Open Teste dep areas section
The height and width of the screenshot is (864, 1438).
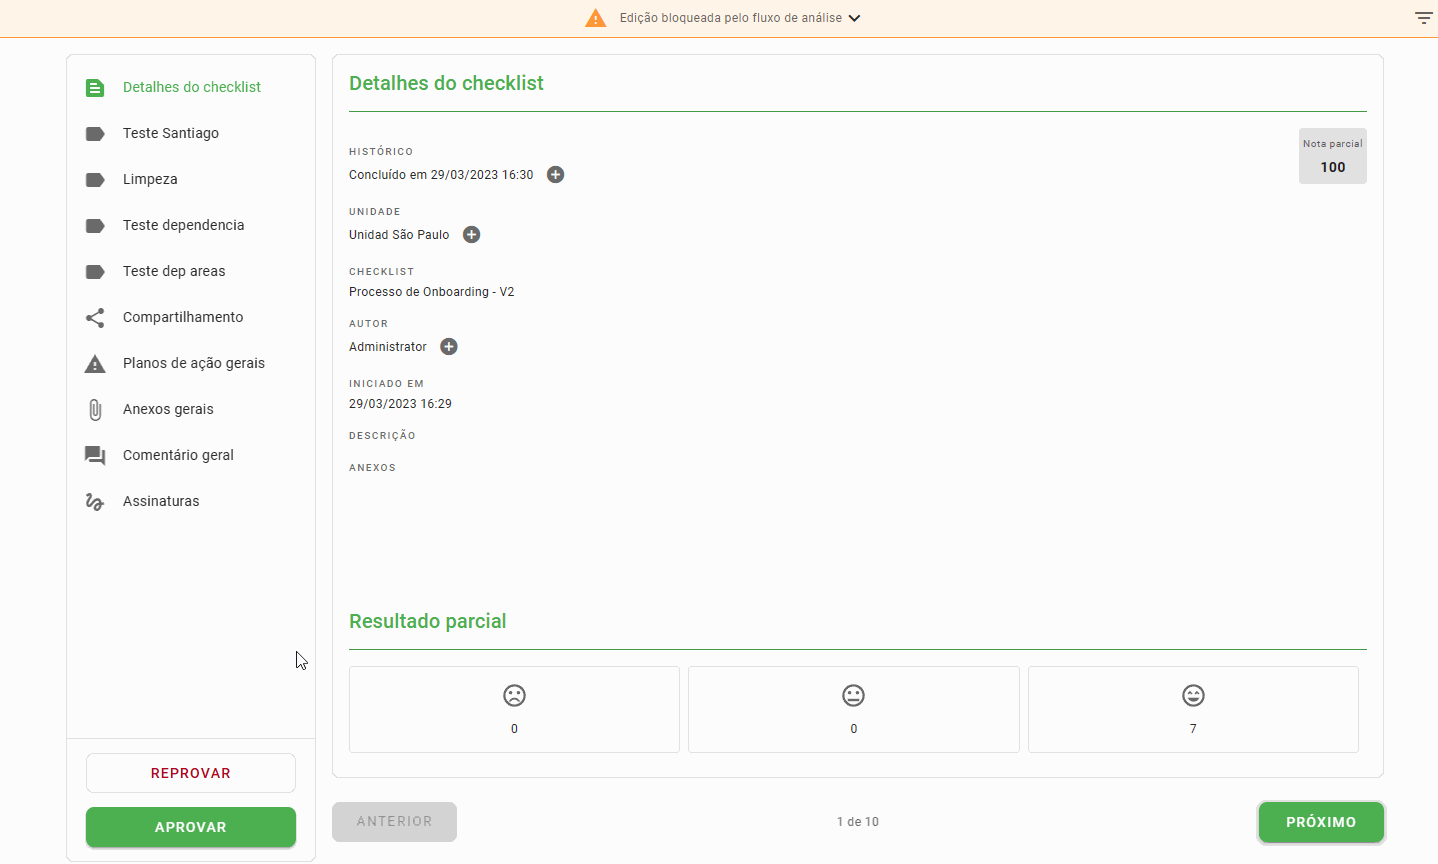coord(191,271)
